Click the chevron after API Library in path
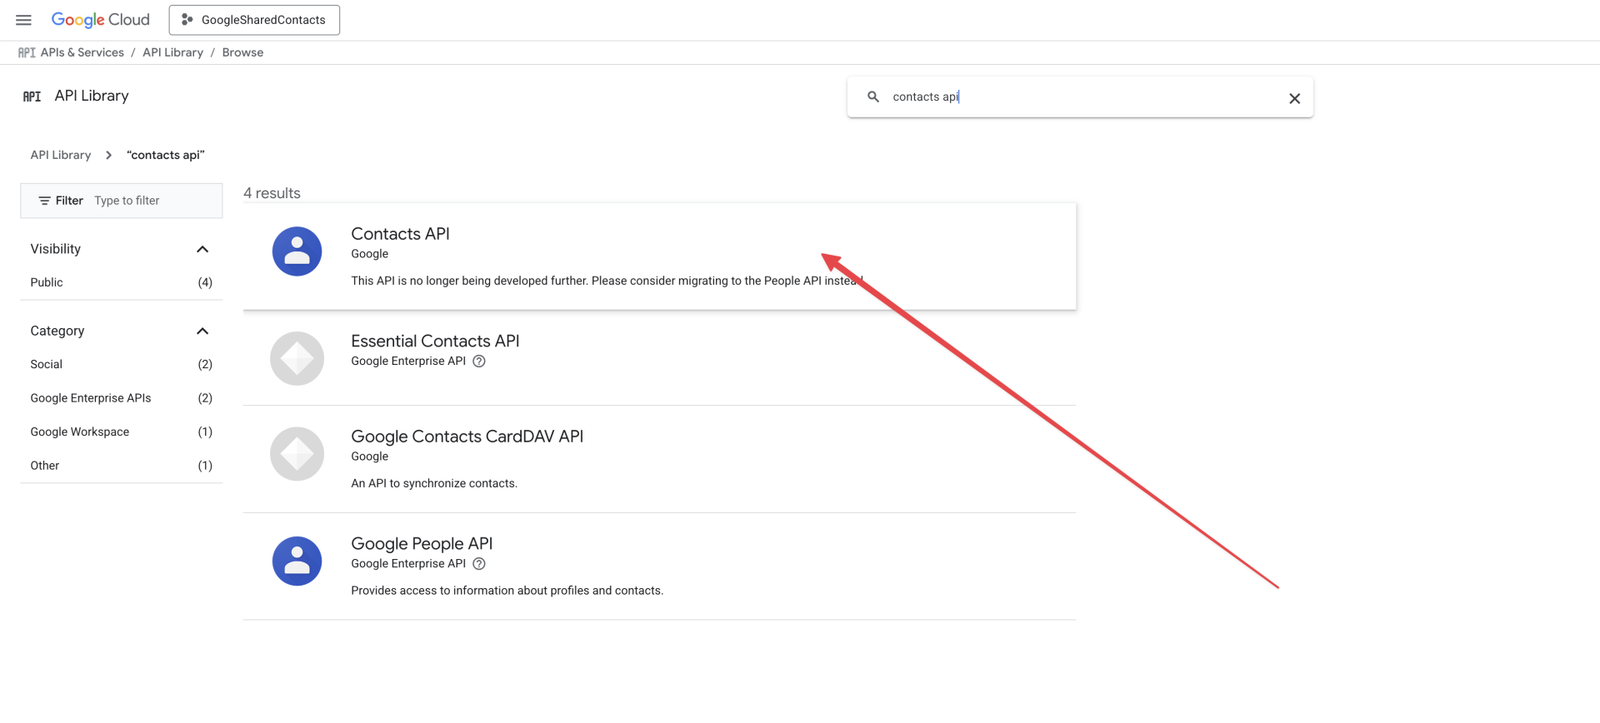 pos(109,155)
